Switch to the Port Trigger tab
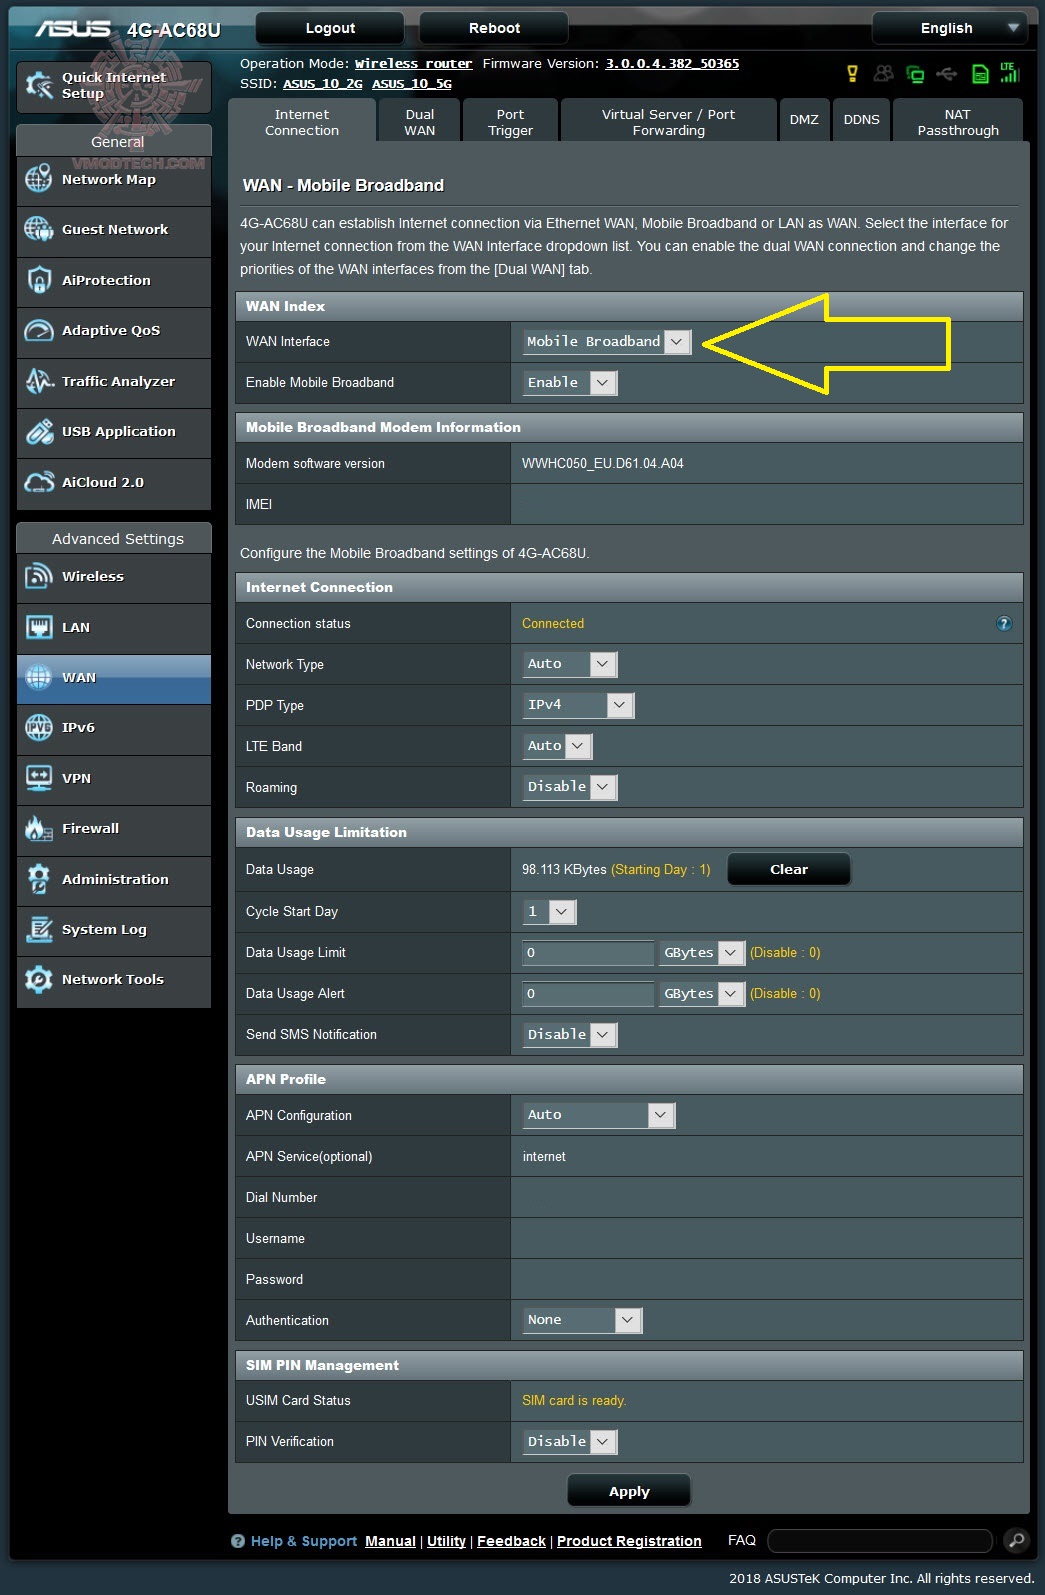 [510, 122]
